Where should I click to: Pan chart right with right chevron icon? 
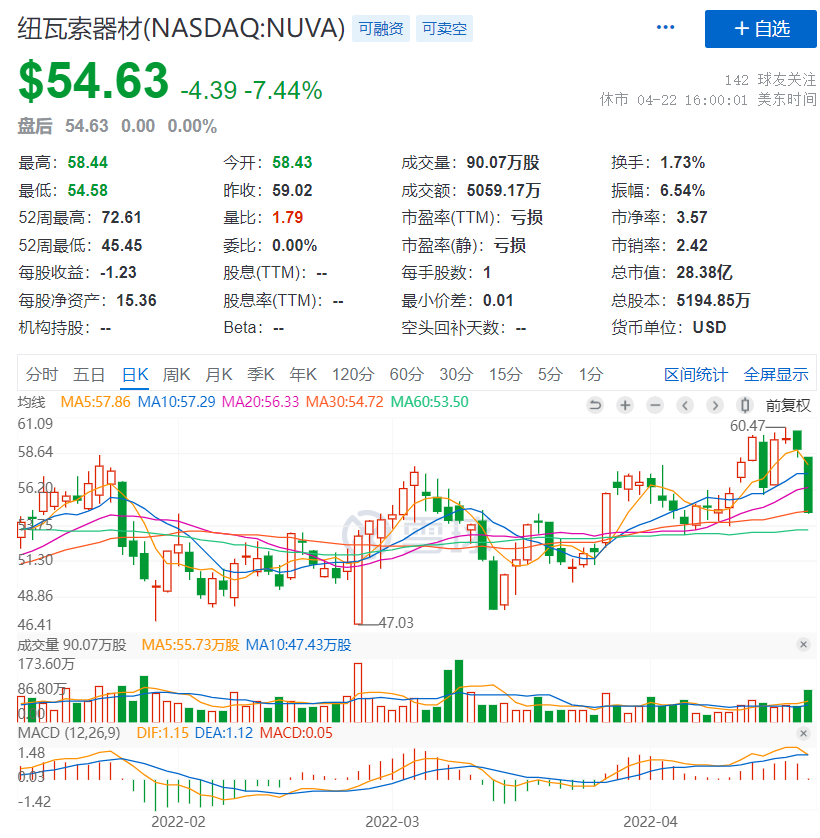pyautogui.click(x=715, y=406)
